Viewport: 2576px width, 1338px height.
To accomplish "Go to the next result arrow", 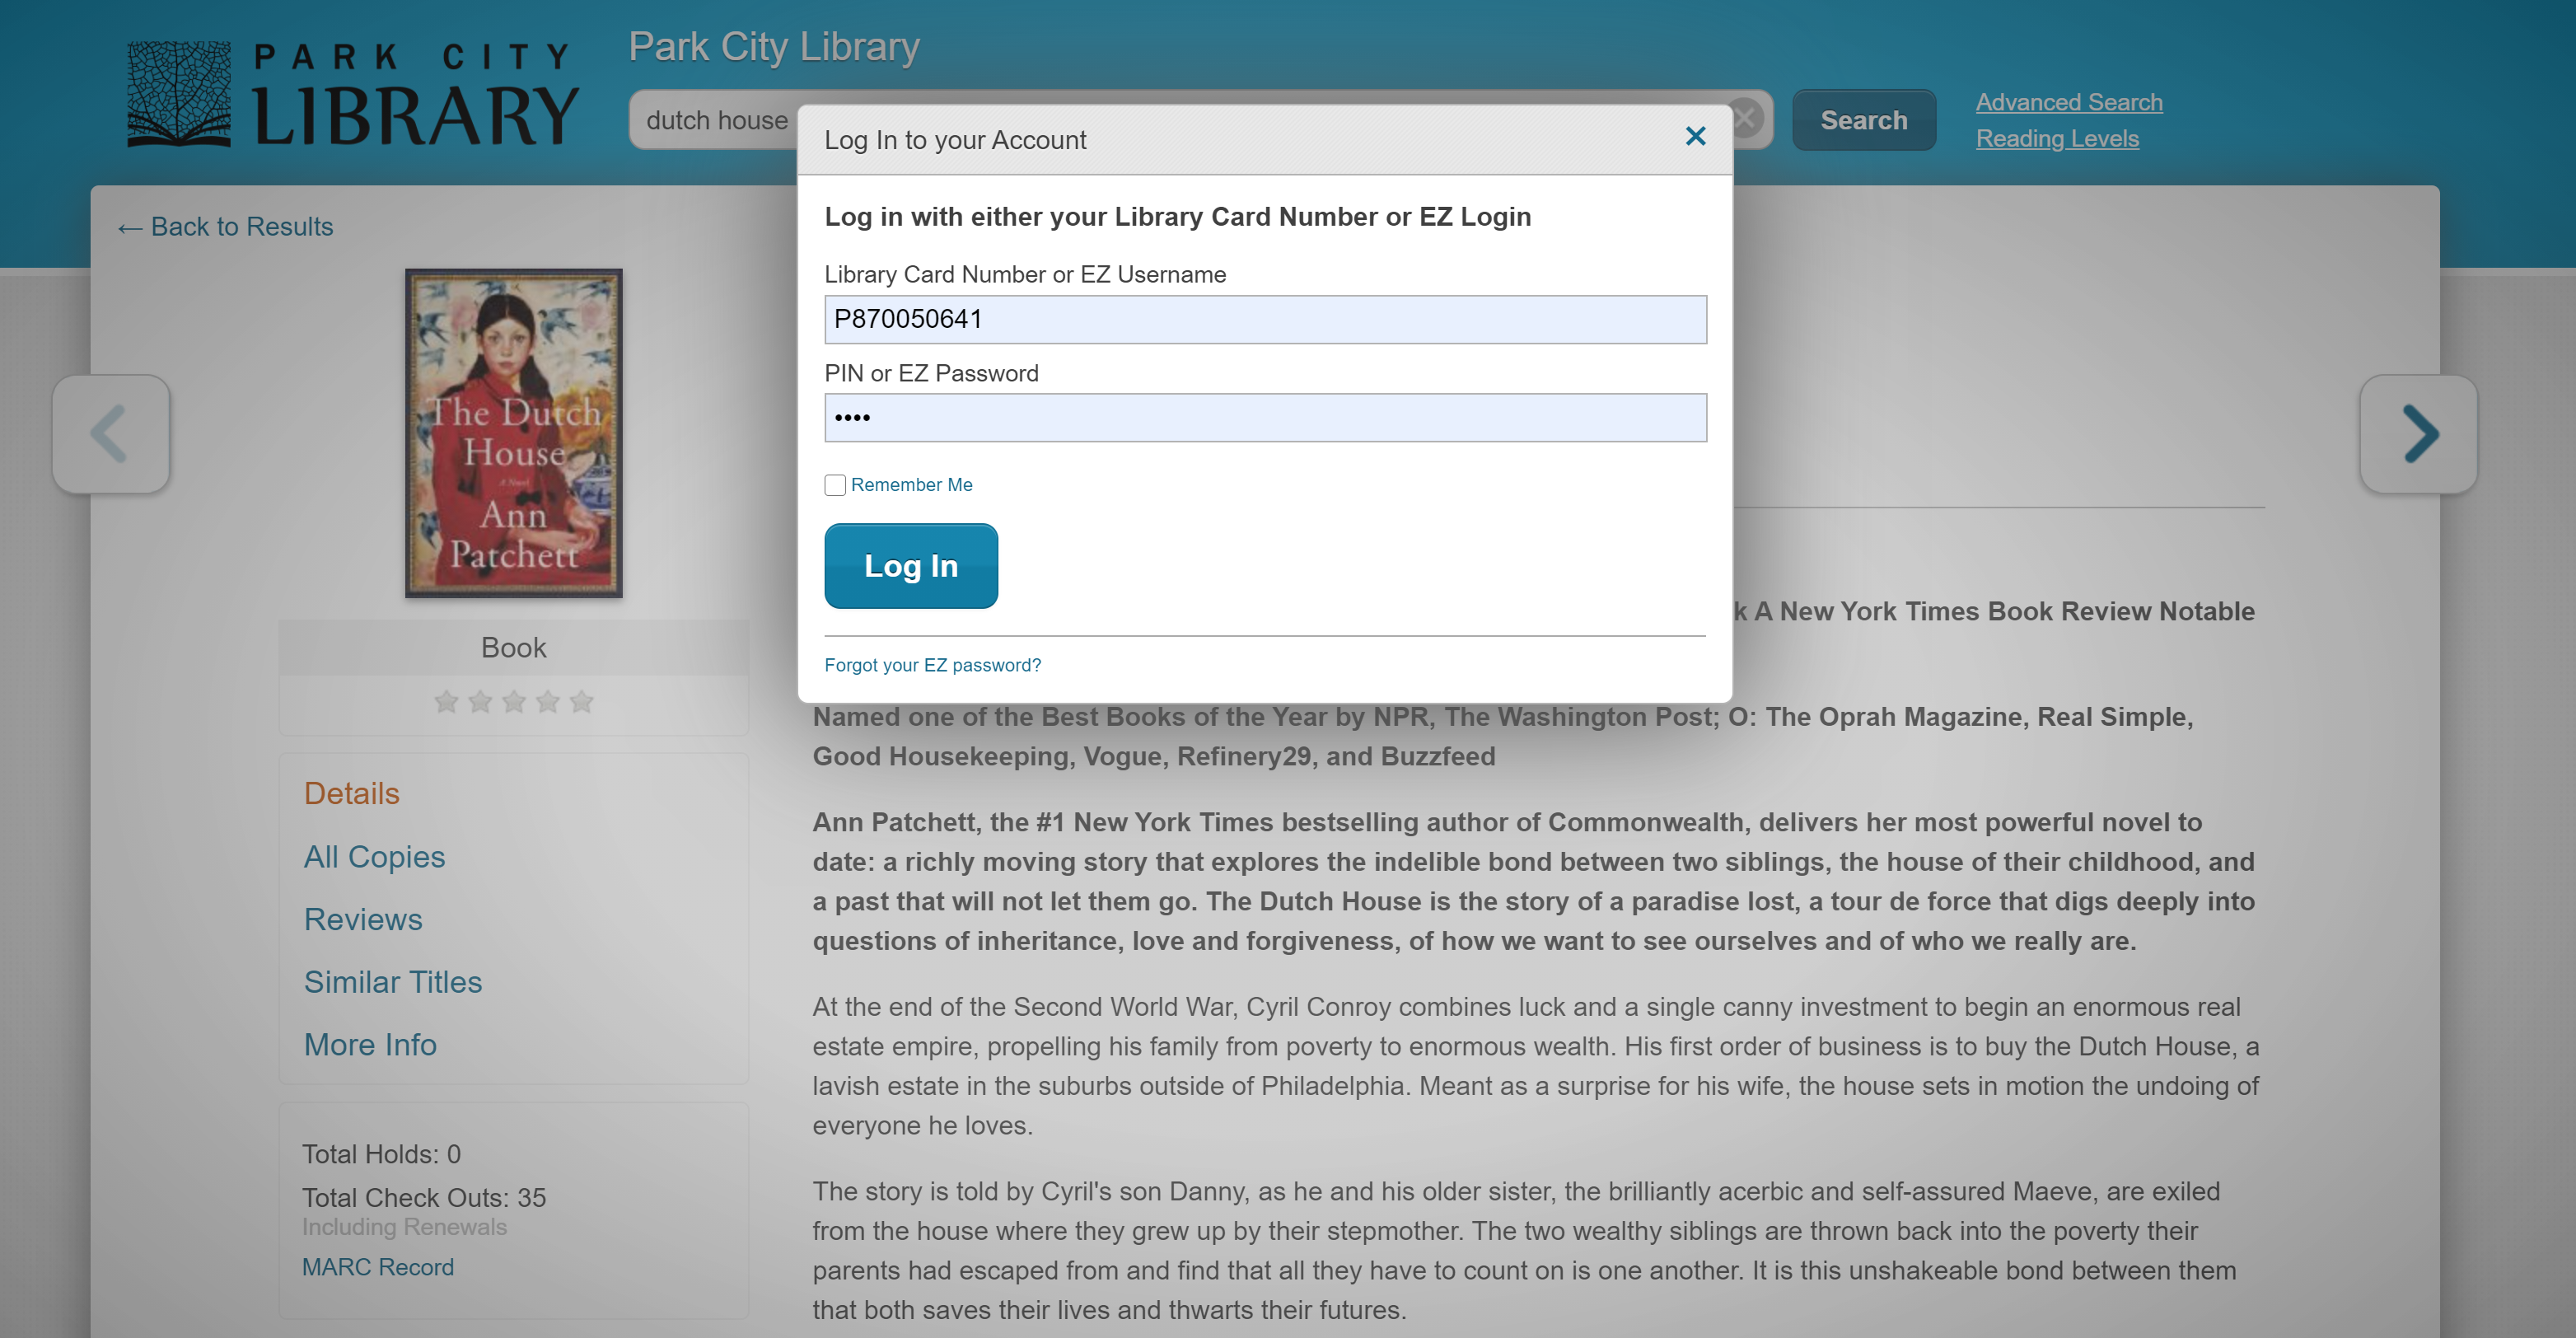I will pyautogui.click(x=2418, y=434).
